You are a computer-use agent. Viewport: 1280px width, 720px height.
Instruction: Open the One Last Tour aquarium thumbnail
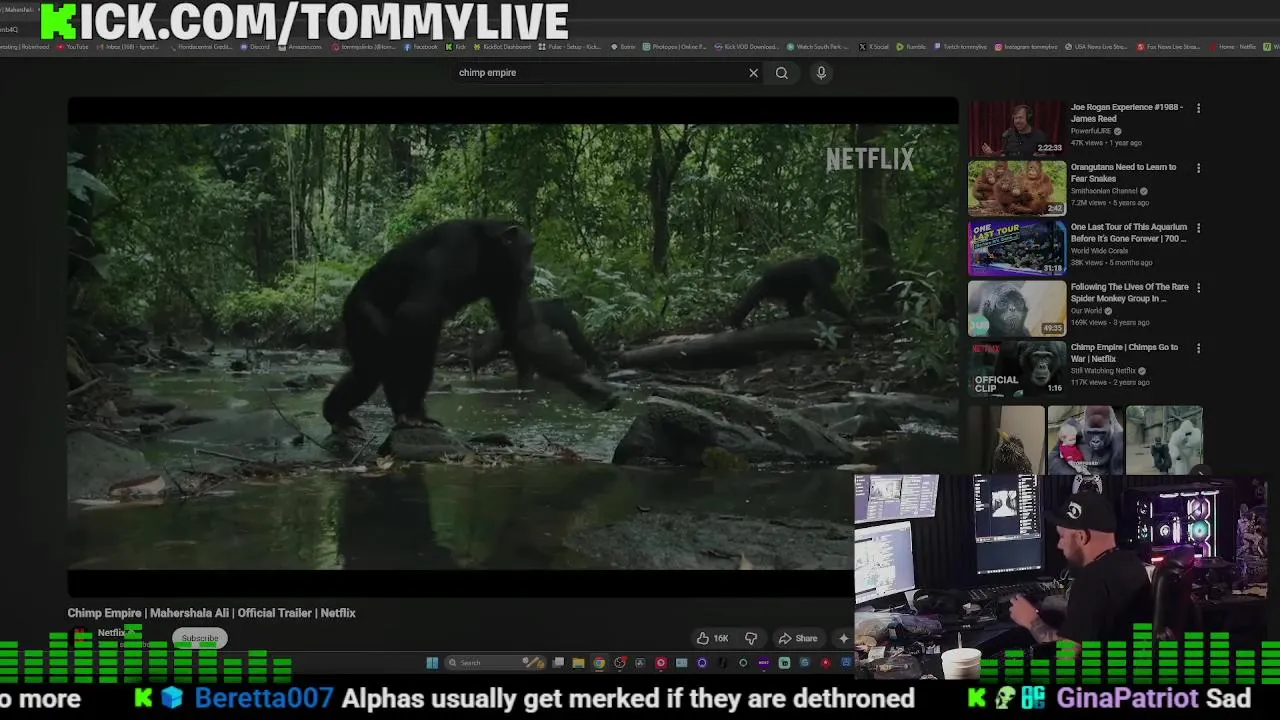[1016, 247]
